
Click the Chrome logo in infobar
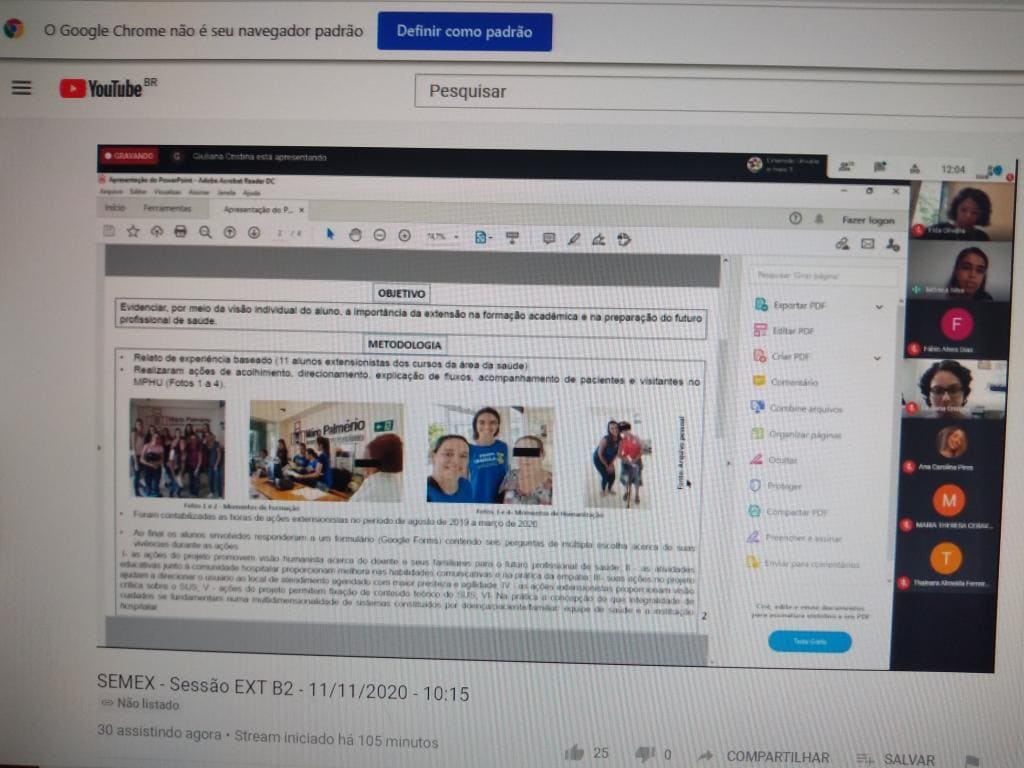point(14,29)
